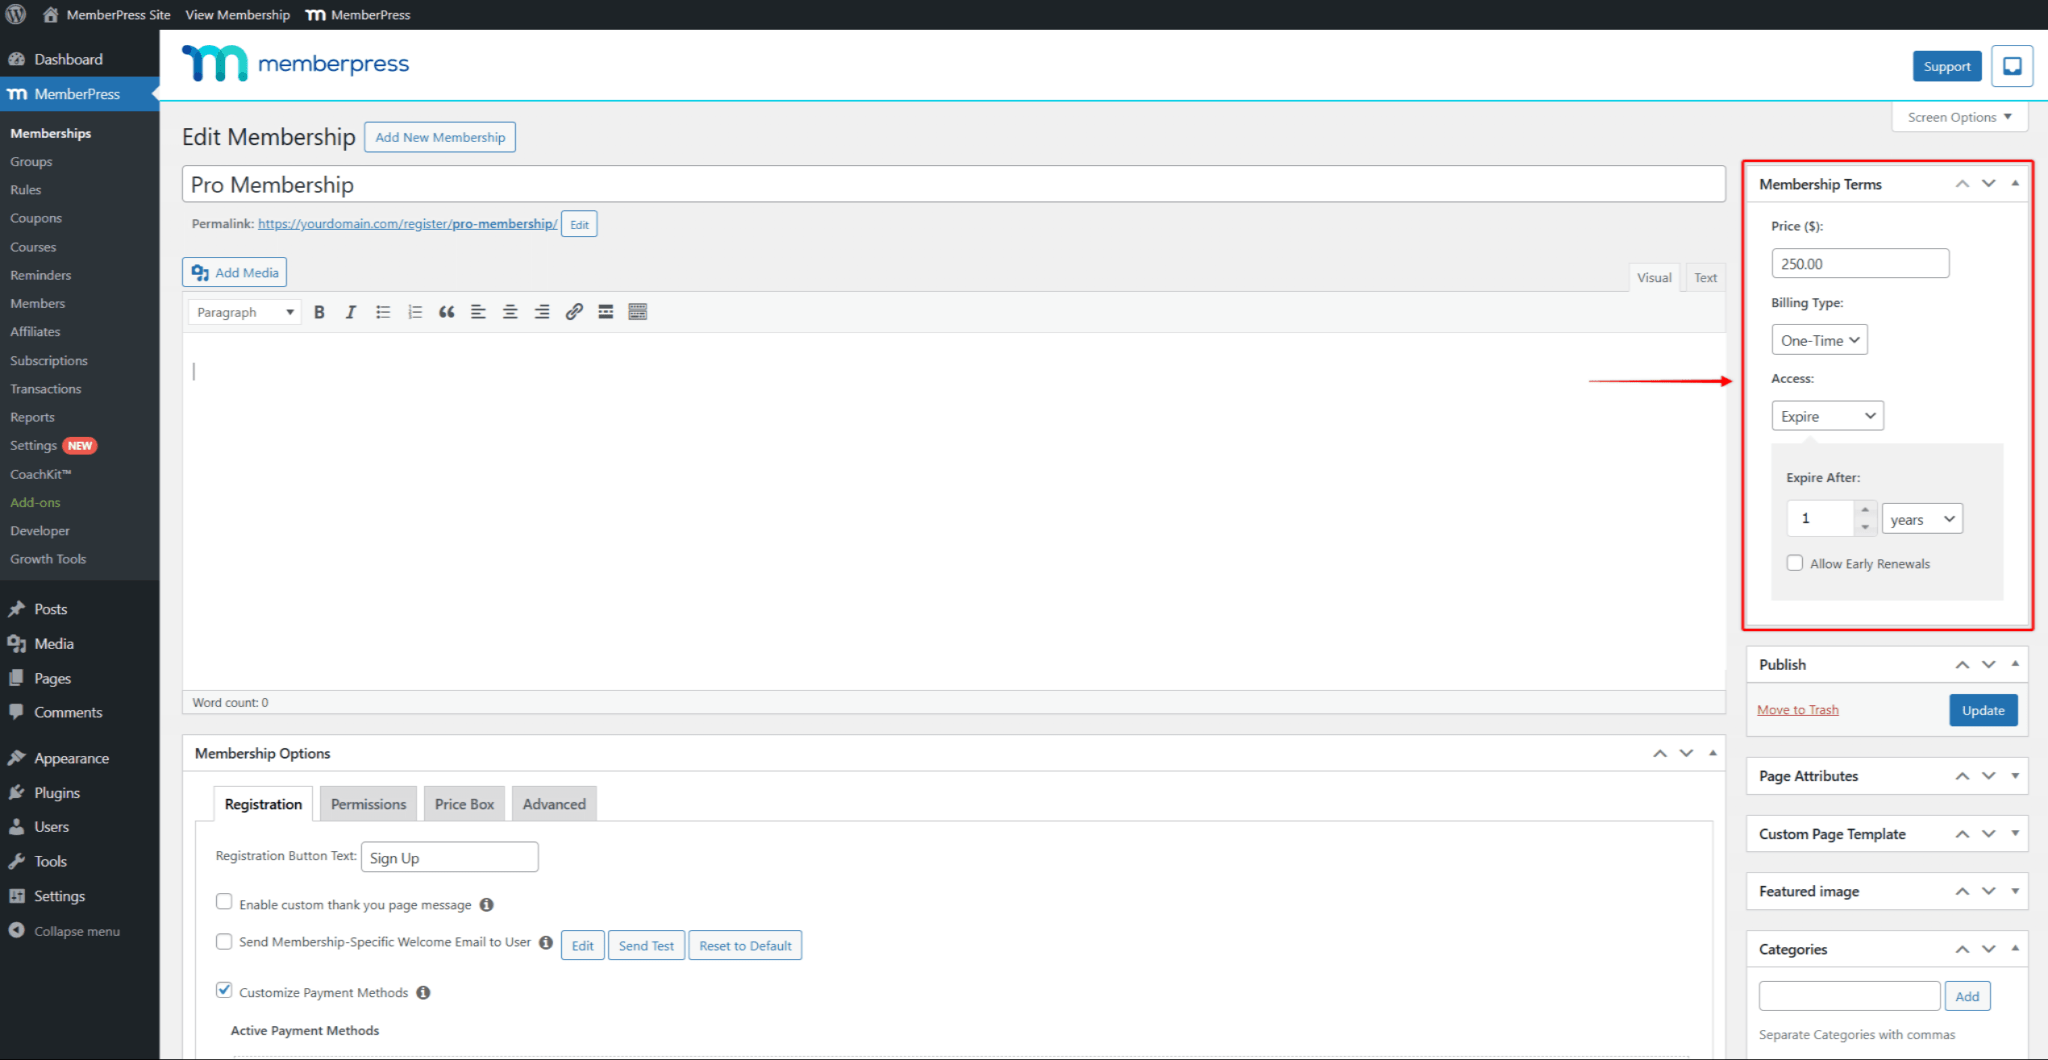Click the Move to Trash link
The height and width of the screenshot is (1060, 2048).
pyautogui.click(x=1797, y=710)
